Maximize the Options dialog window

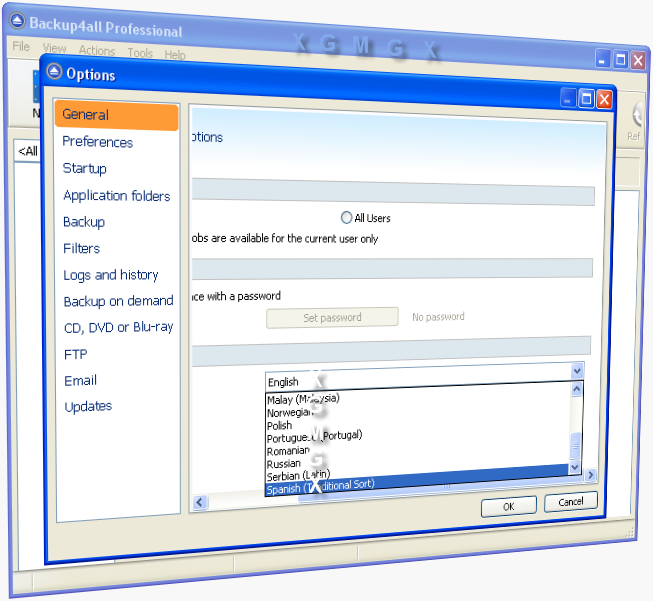coord(586,99)
